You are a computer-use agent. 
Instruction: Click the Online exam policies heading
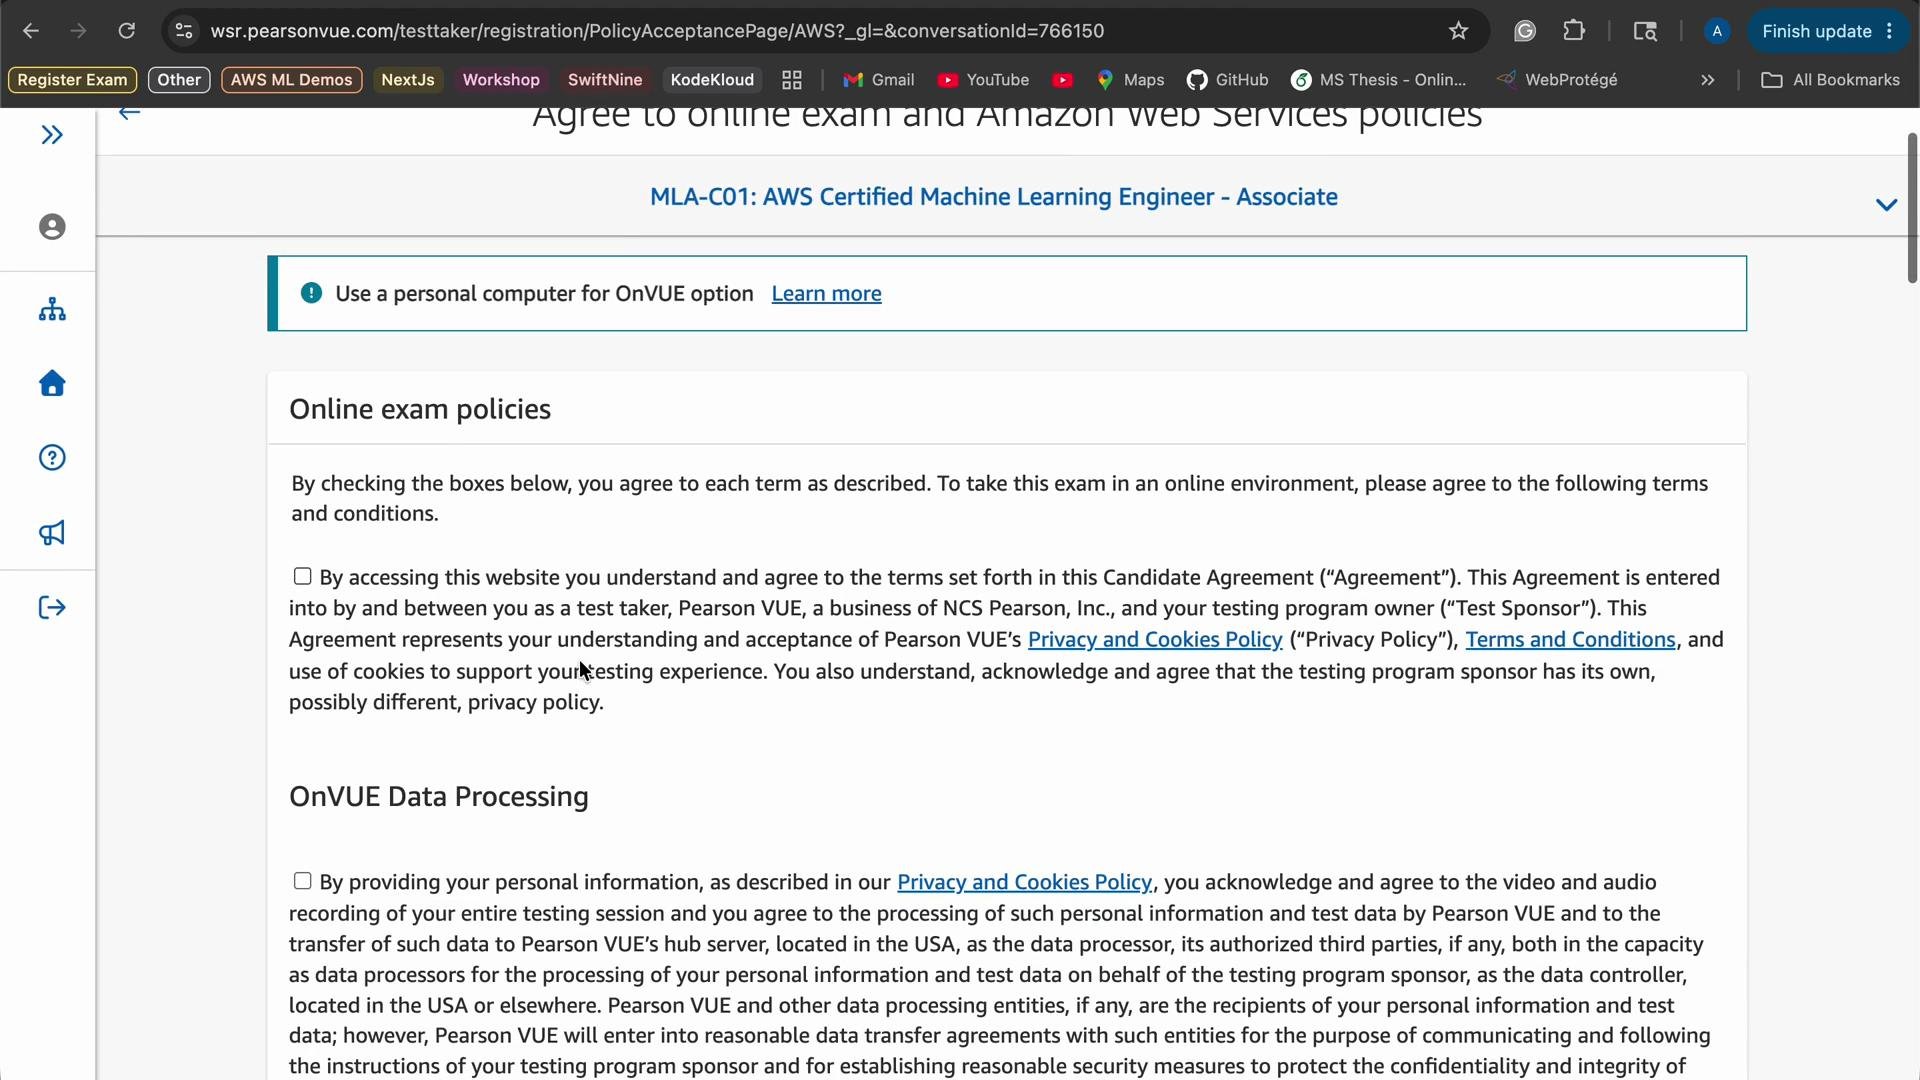point(420,409)
